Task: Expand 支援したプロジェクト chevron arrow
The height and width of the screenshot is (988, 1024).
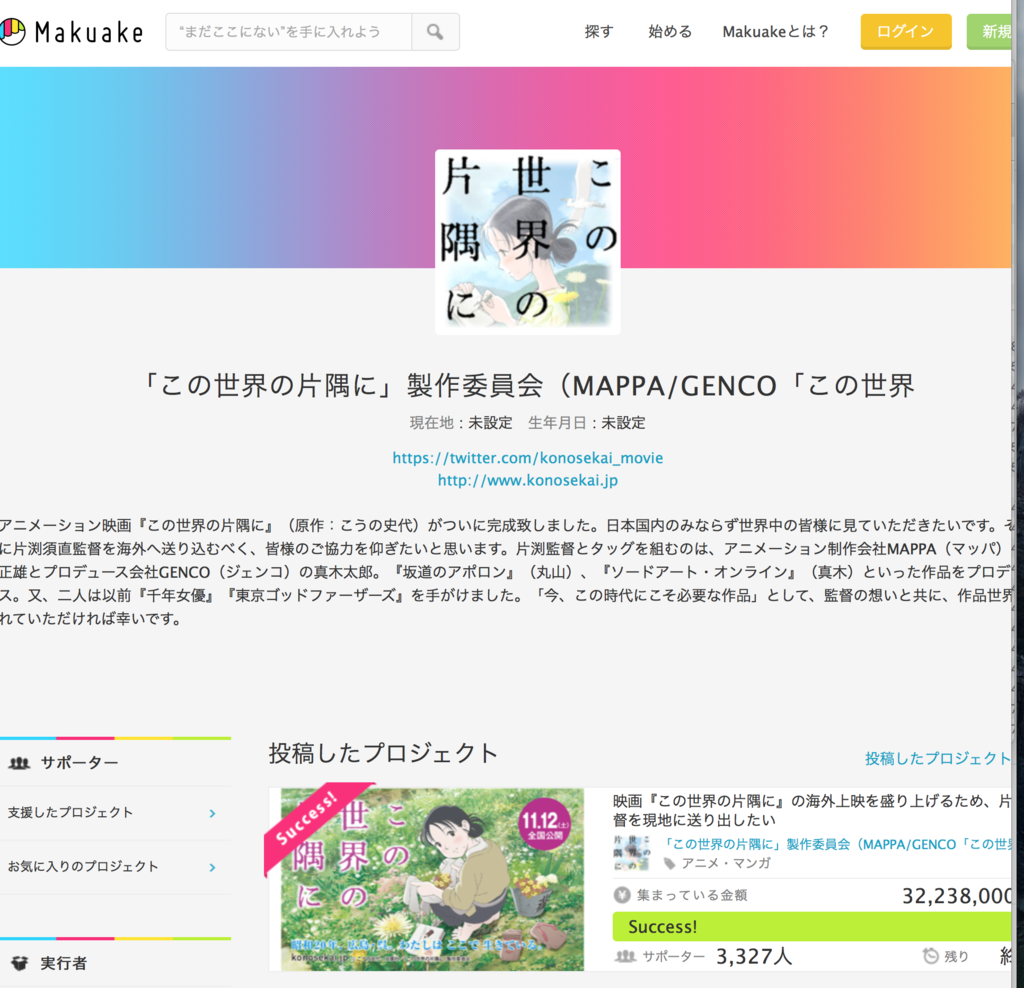Action: click(212, 813)
